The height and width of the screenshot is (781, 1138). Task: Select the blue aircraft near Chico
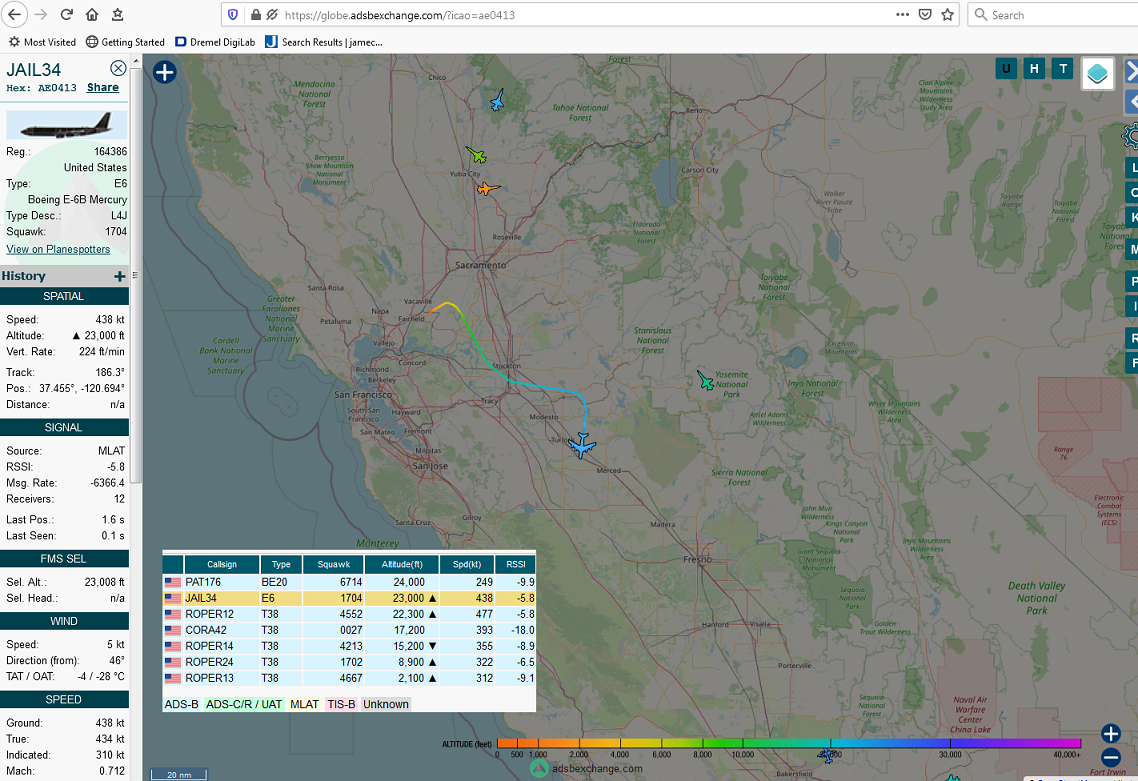497,100
